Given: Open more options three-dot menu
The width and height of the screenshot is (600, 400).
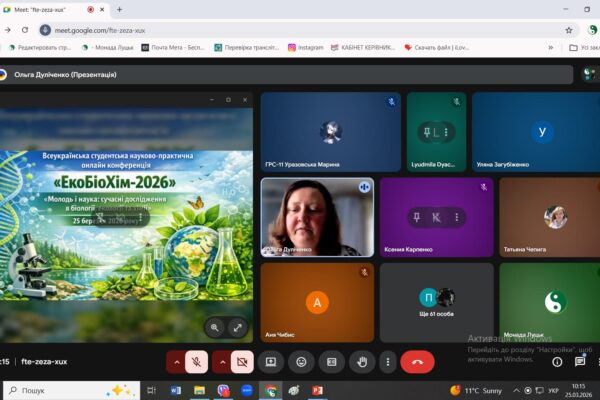Looking at the screenshot, I should tap(391, 361).
